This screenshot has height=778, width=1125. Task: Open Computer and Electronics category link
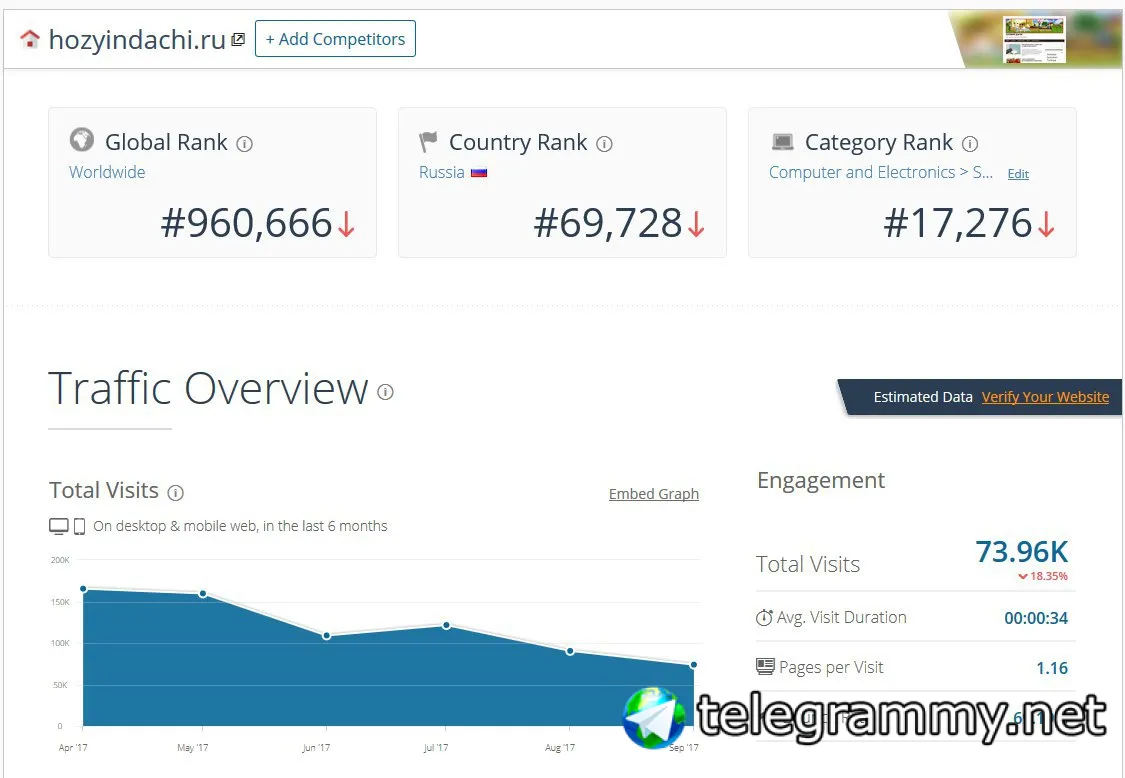coord(881,172)
